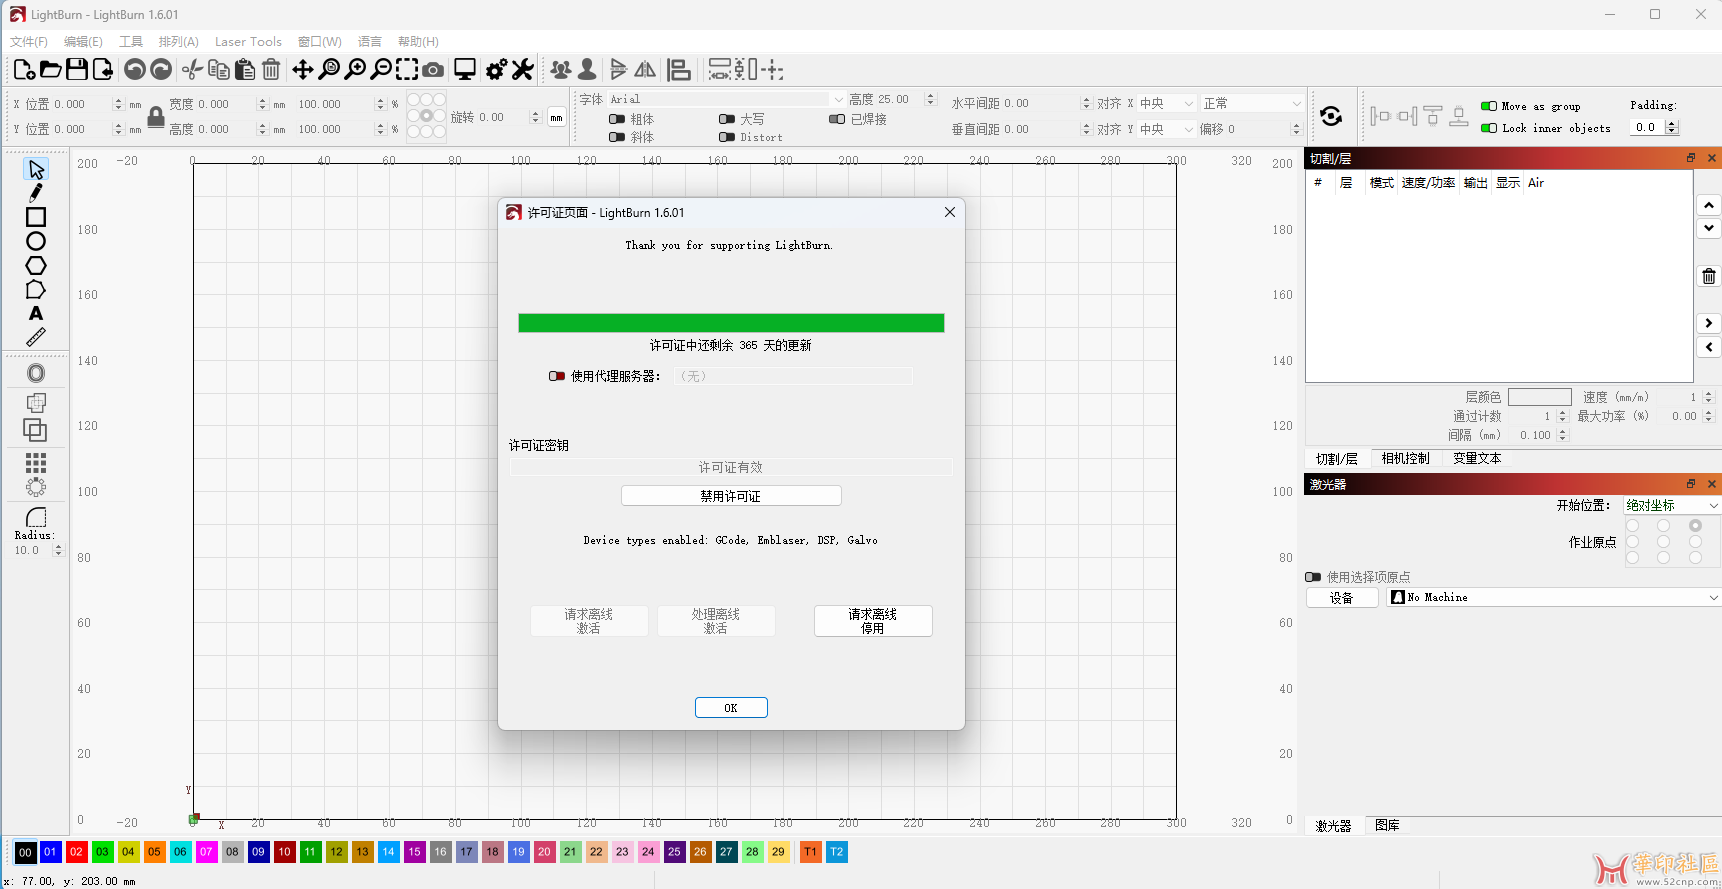1722x889 pixels.
Task: Click the trash delete layer icon in Cuts panel
Action: point(1709,276)
